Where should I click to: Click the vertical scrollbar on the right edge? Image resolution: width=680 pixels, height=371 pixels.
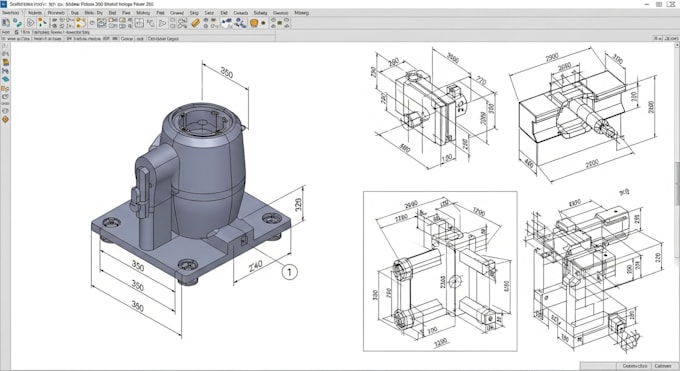click(677, 204)
